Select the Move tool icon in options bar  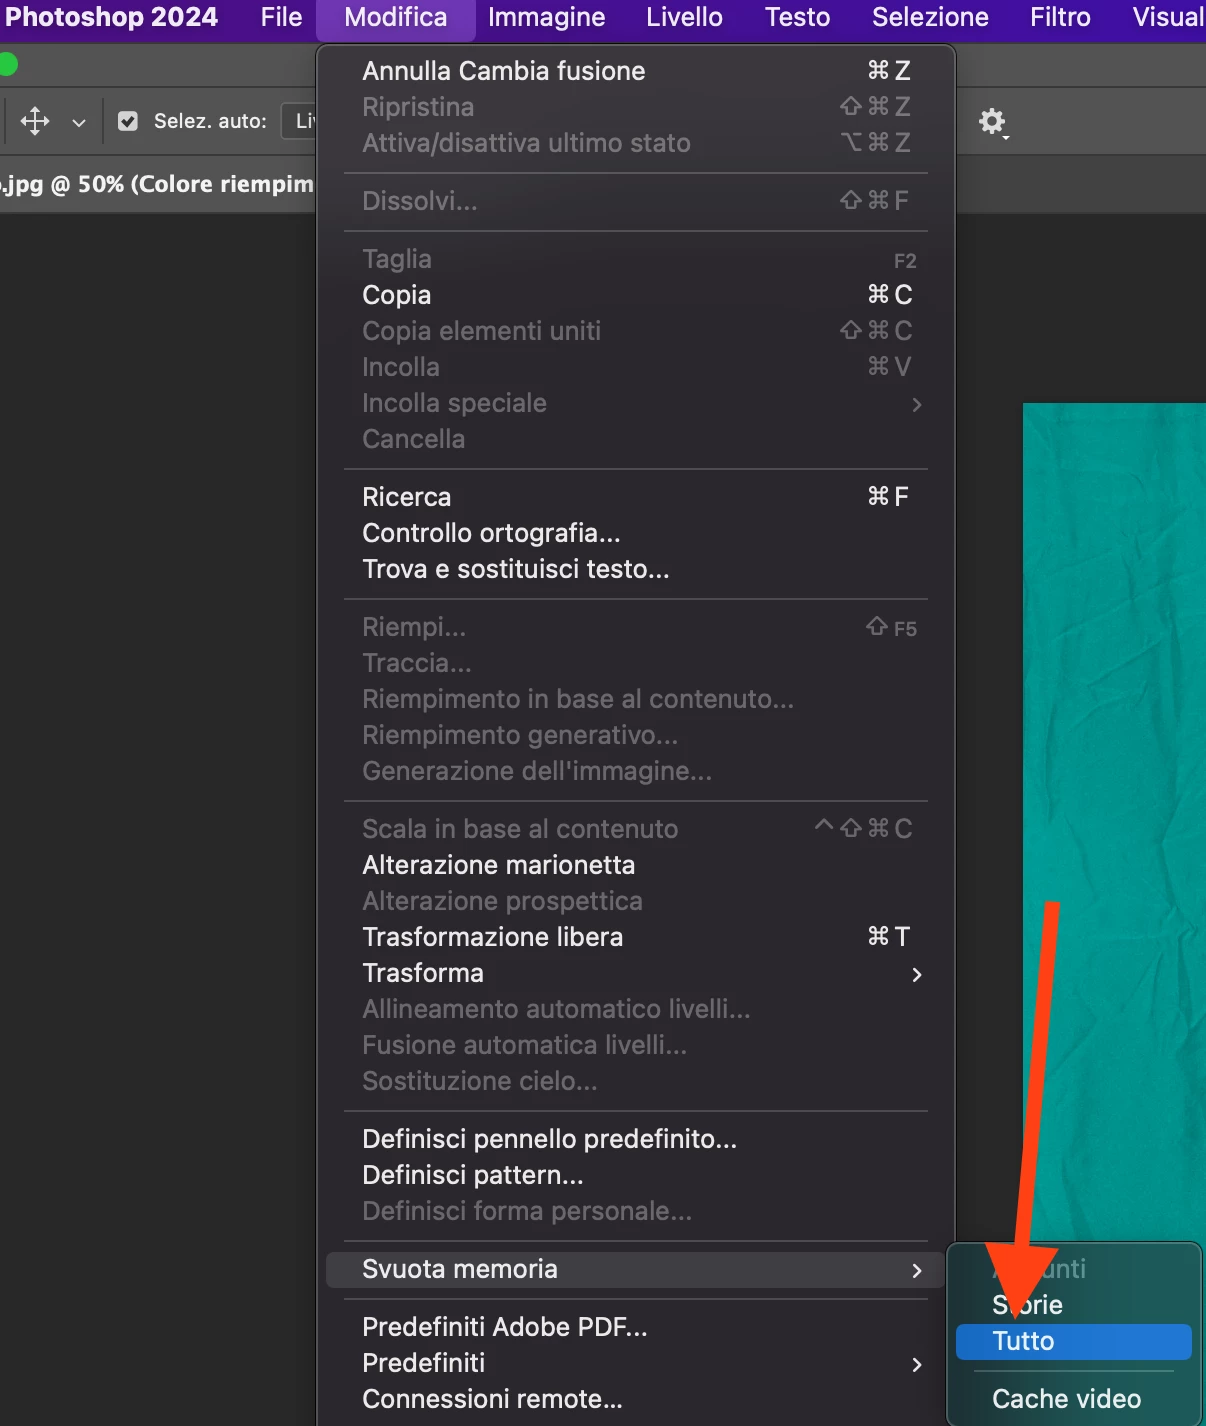(x=35, y=121)
